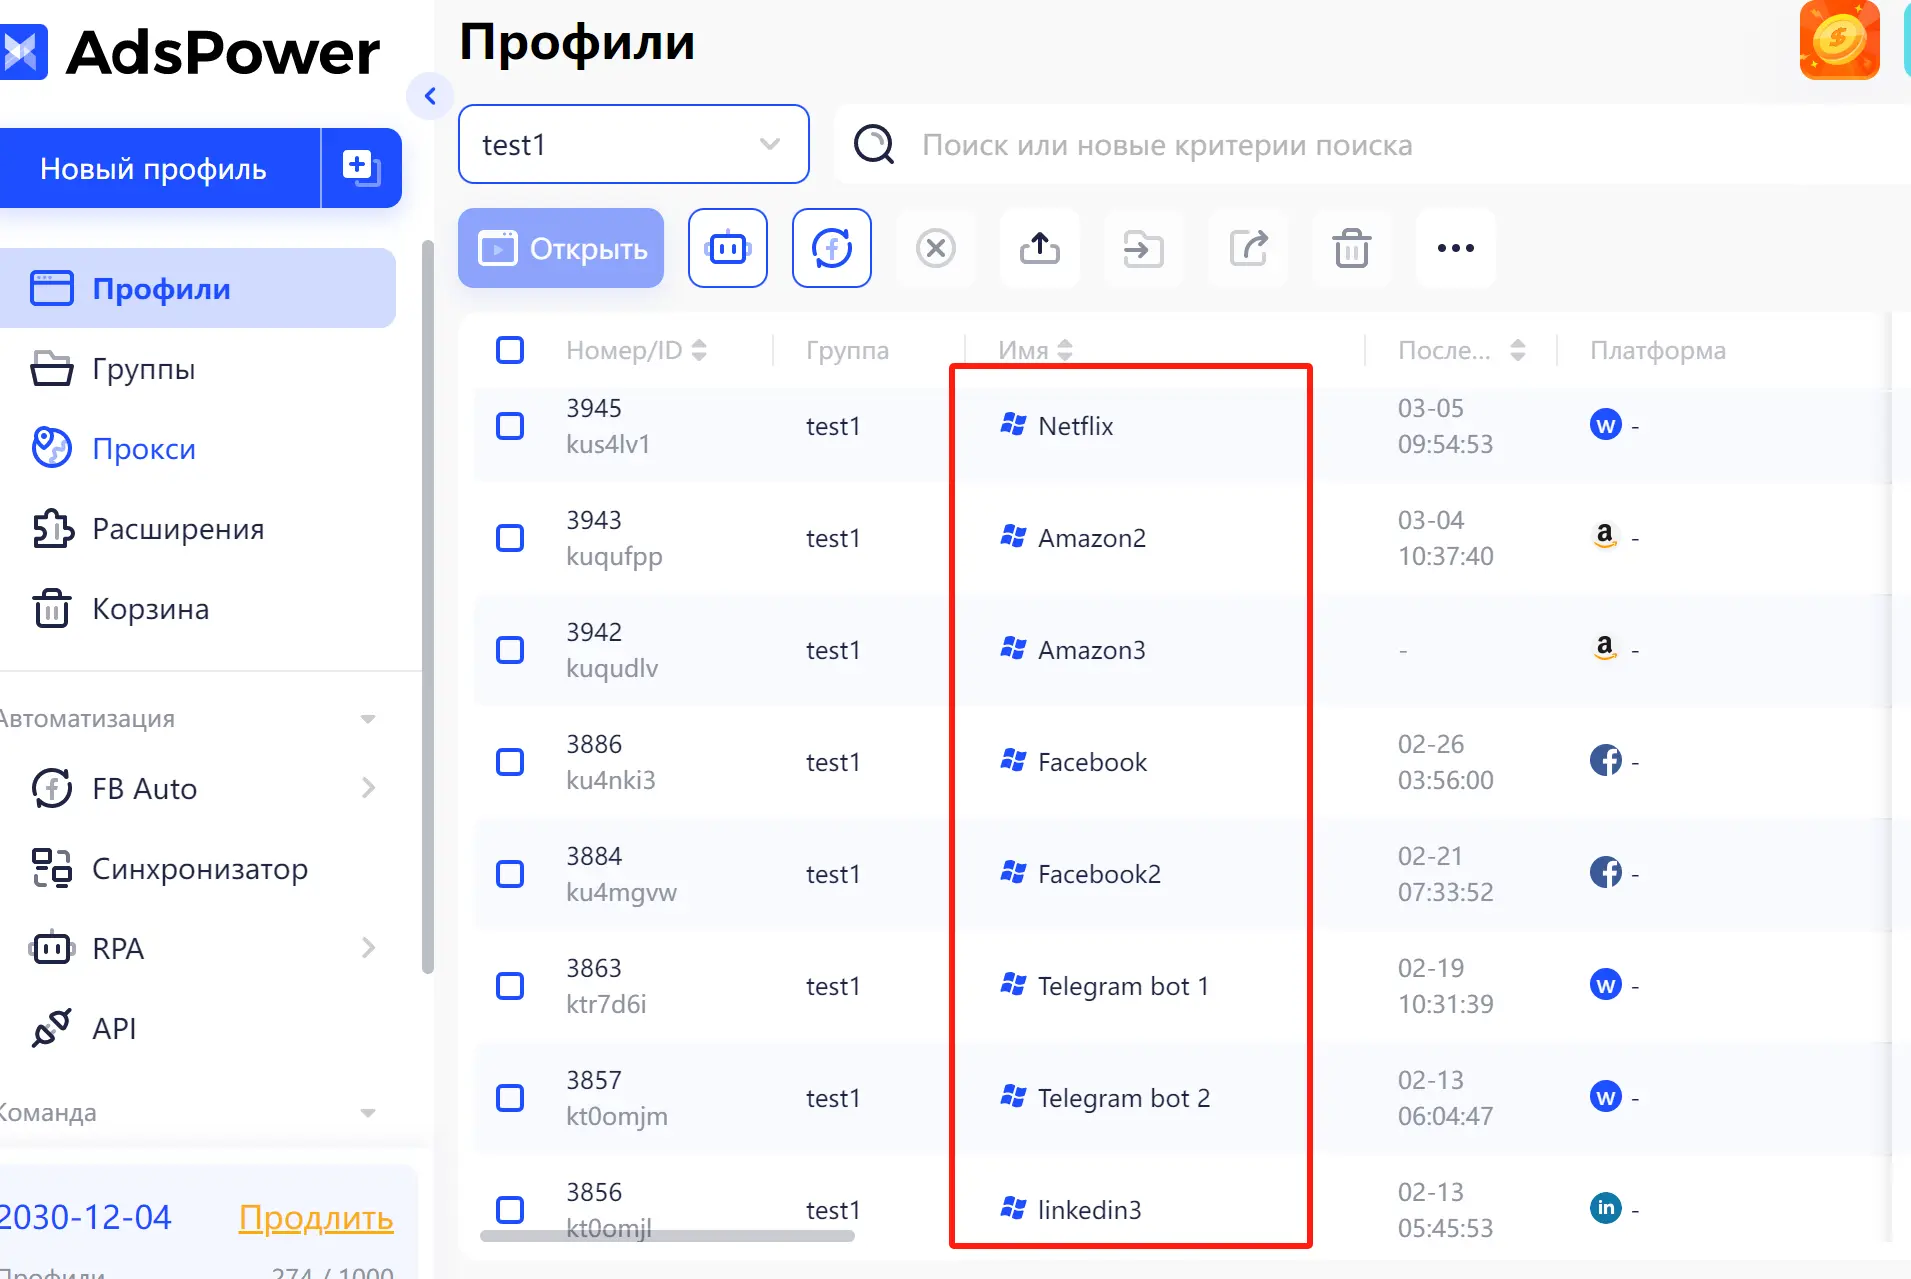This screenshot has height=1279, width=1911.
Task: Click the Windows icon beside Netflix
Action: pyautogui.click(x=1013, y=424)
